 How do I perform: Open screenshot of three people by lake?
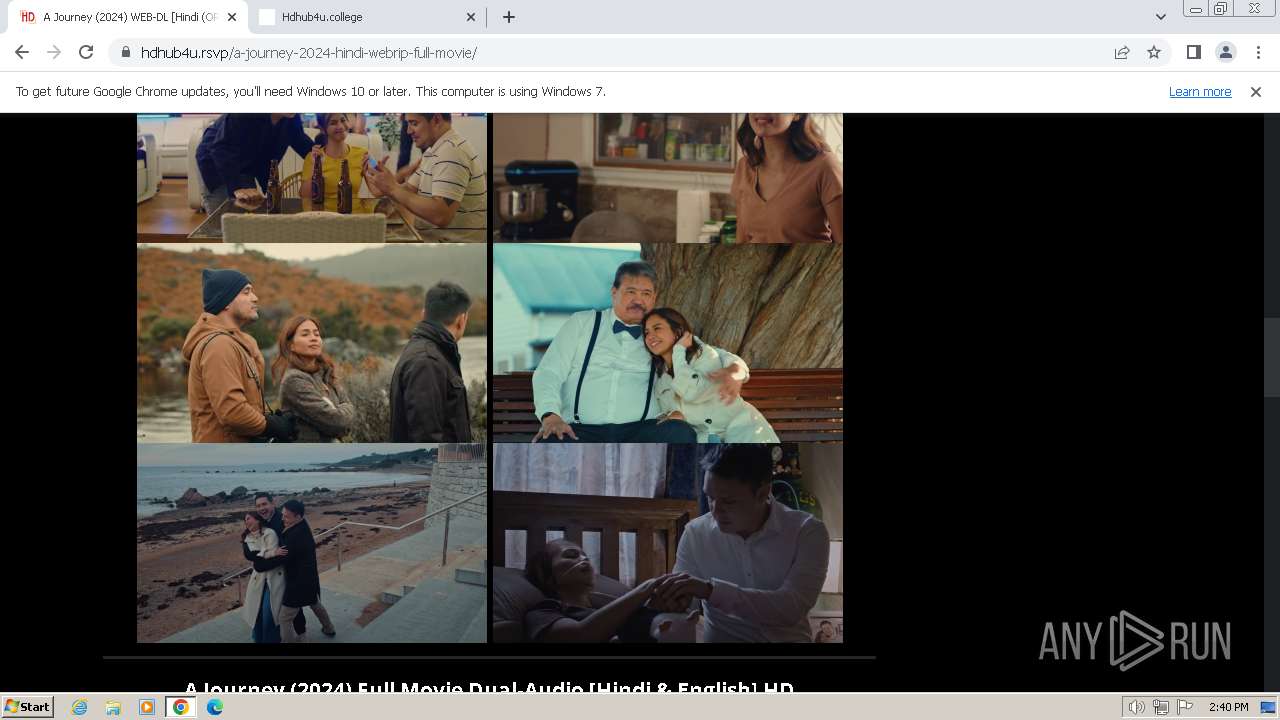click(312, 343)
